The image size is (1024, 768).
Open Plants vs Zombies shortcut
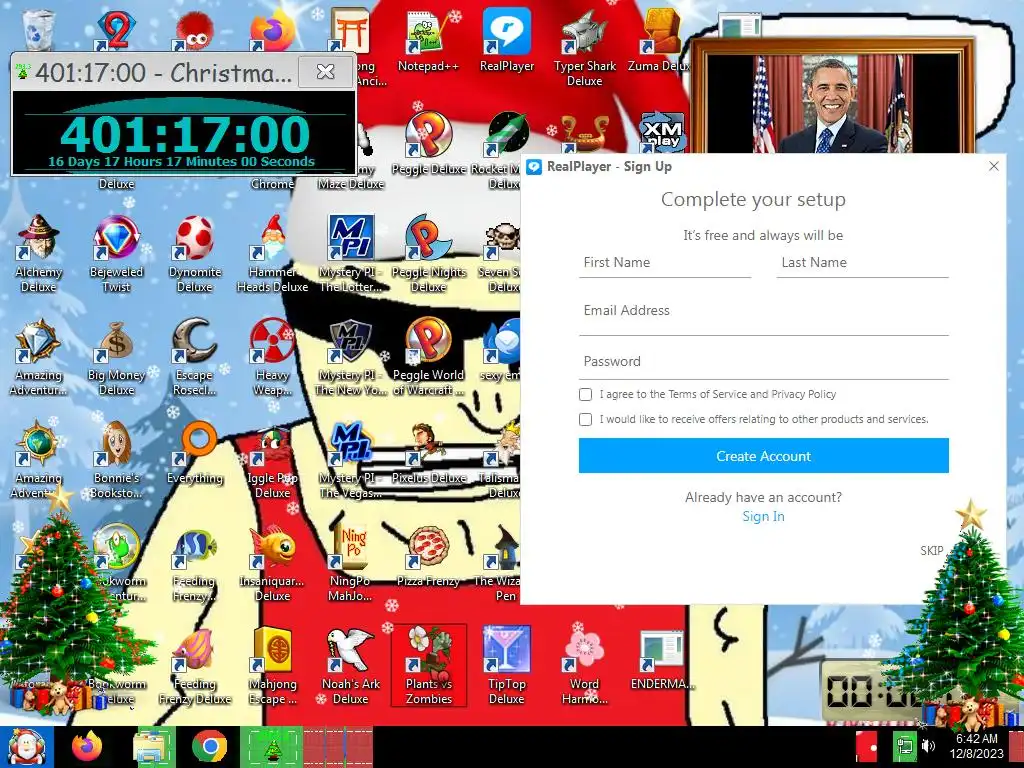click(428, 665)
